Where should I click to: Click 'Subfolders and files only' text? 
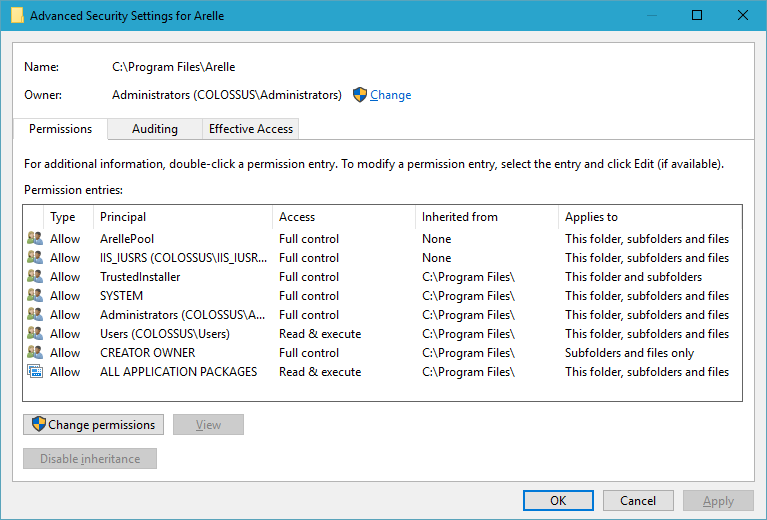click(x=629, y=353)
